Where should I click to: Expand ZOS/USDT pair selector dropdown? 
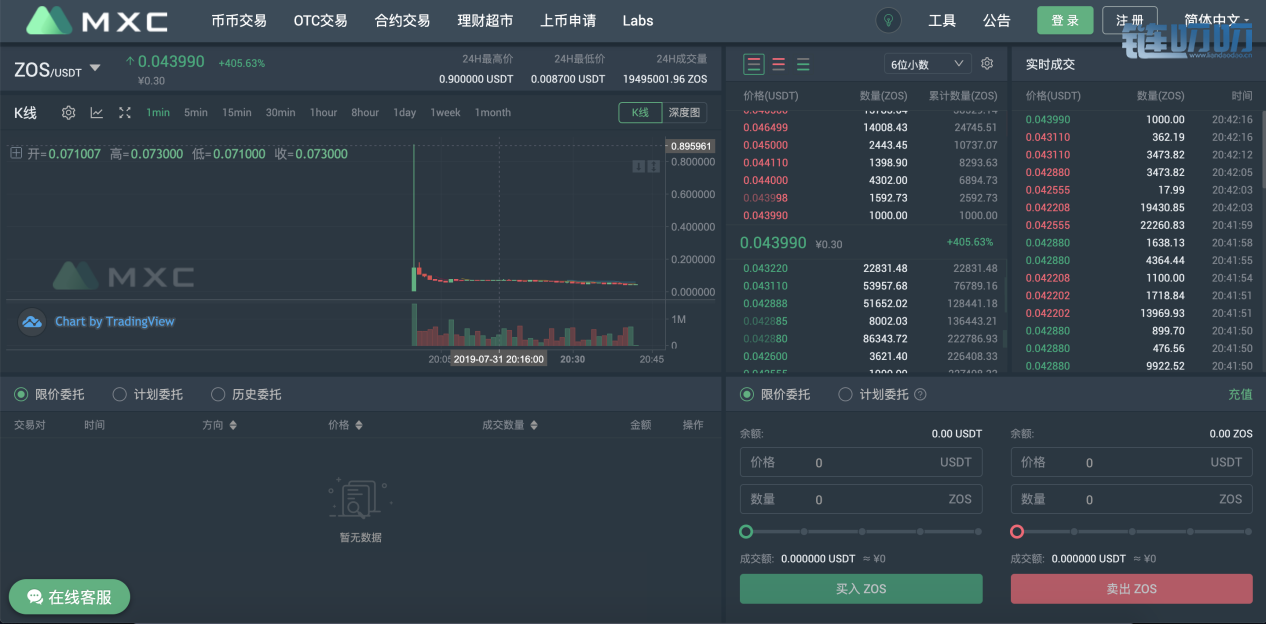click(95, 68)
